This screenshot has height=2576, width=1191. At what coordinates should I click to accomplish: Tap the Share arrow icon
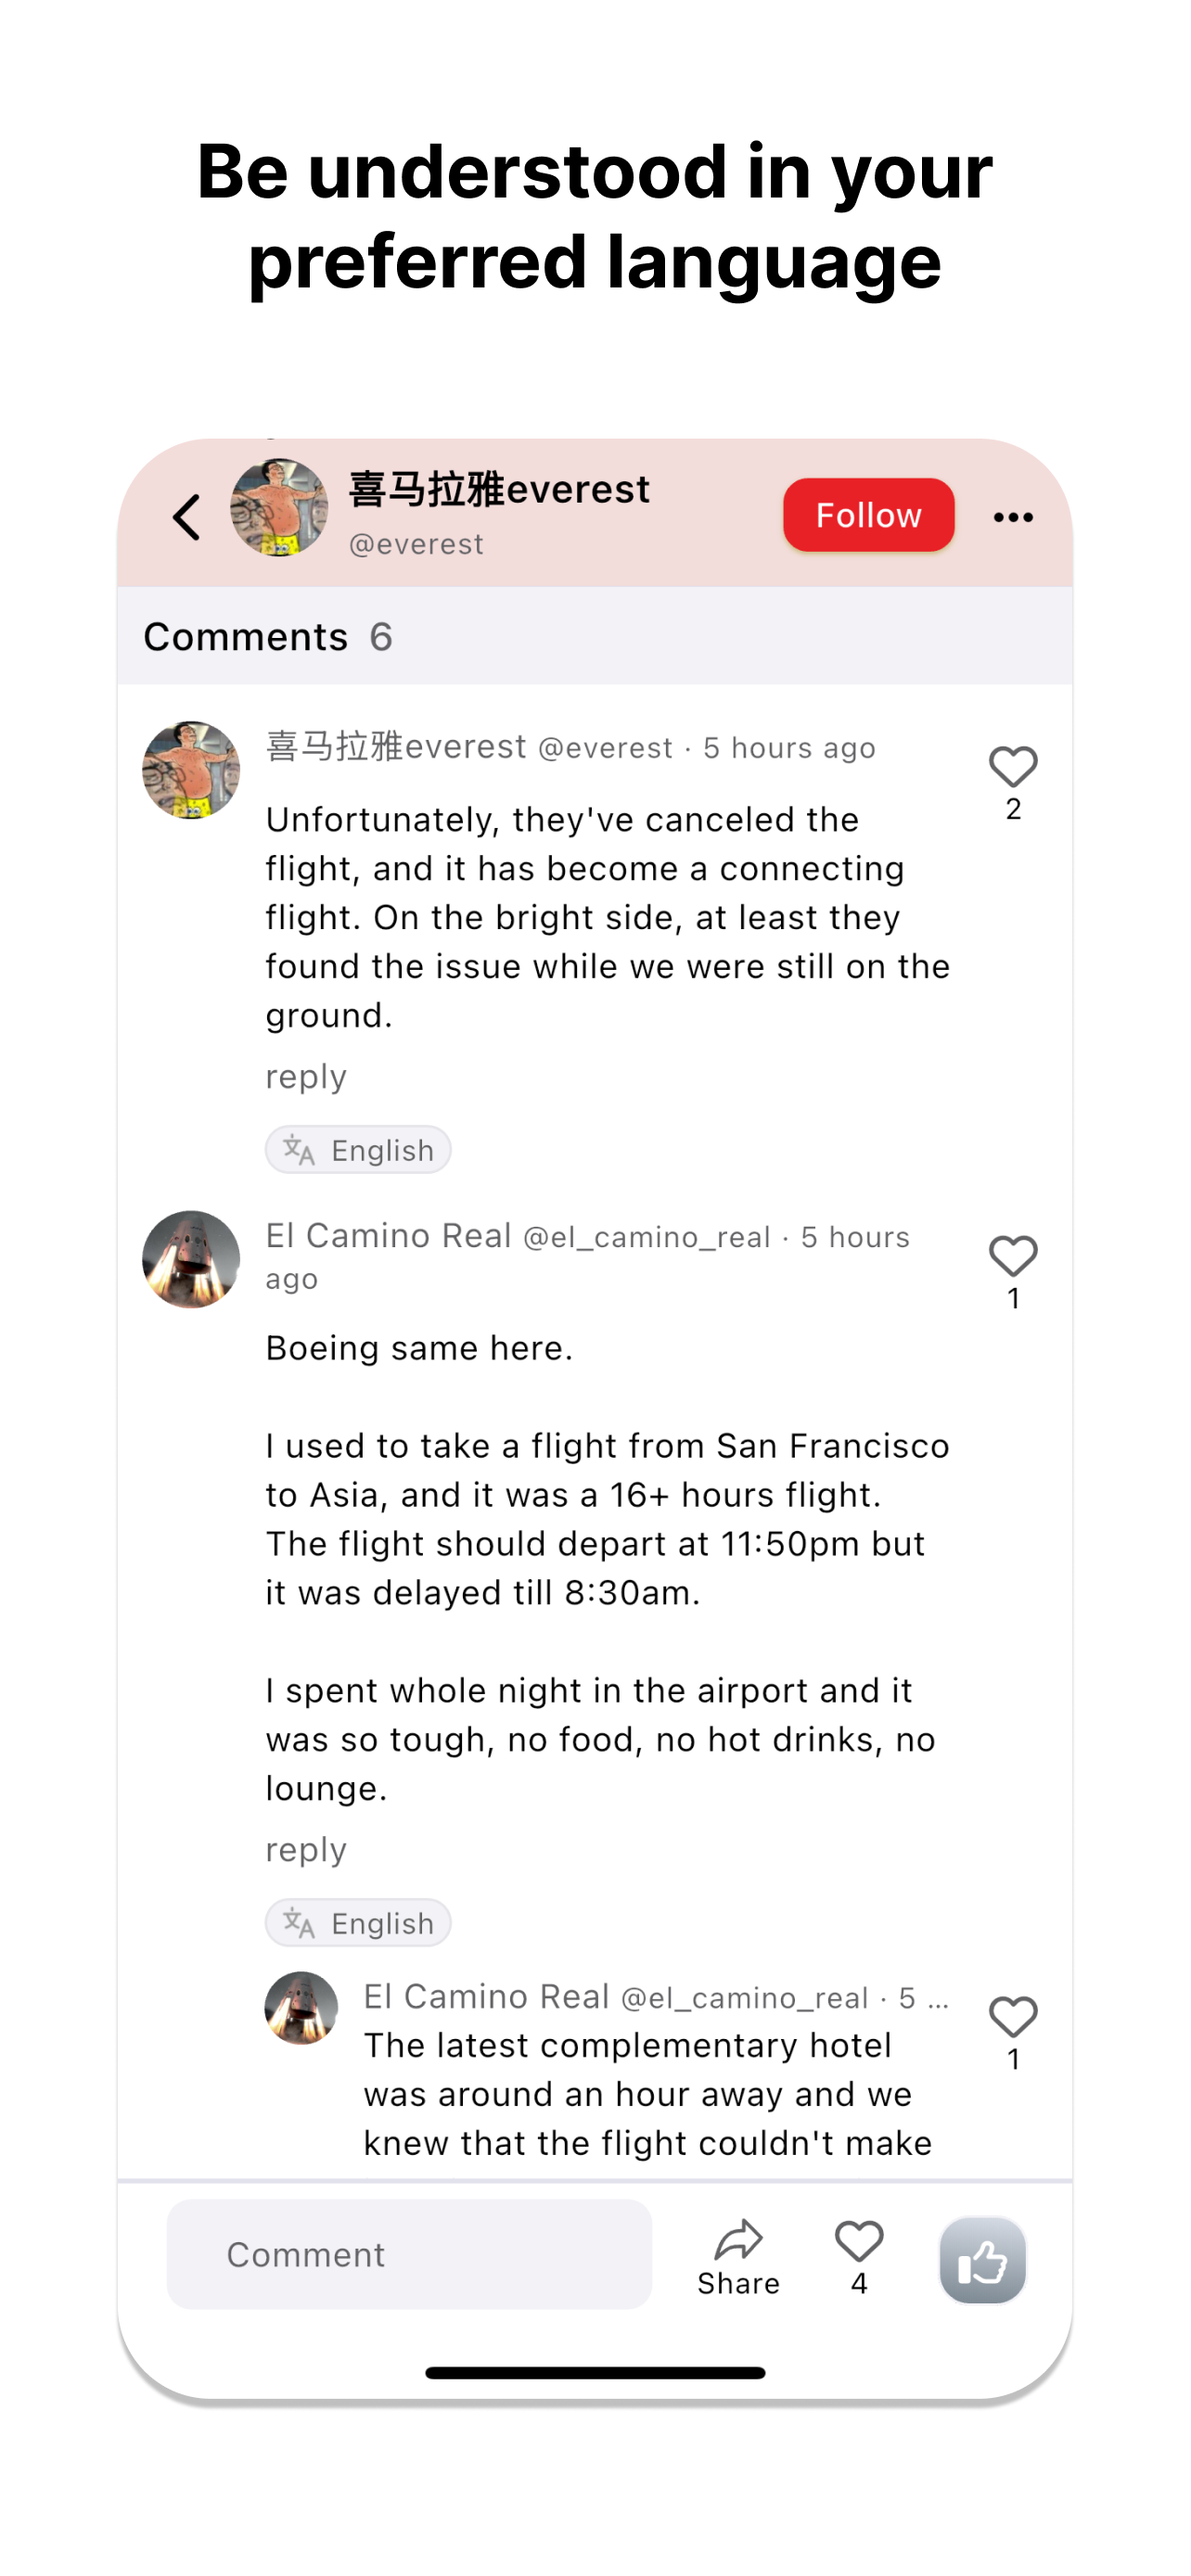point(738,2241)
